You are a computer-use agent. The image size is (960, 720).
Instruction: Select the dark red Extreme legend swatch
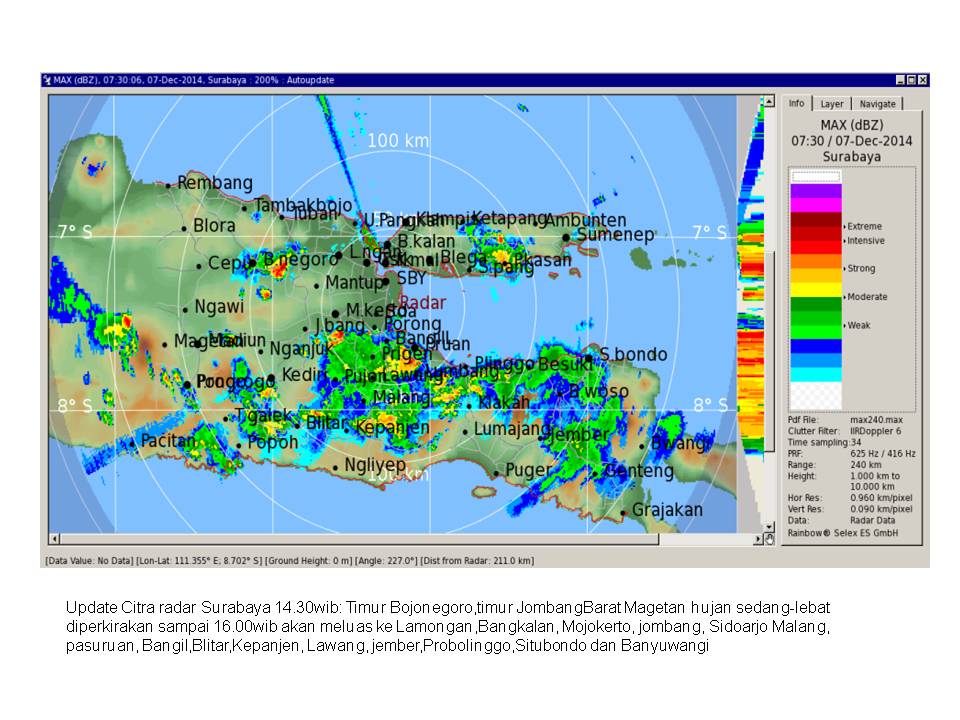coord(816,219)
